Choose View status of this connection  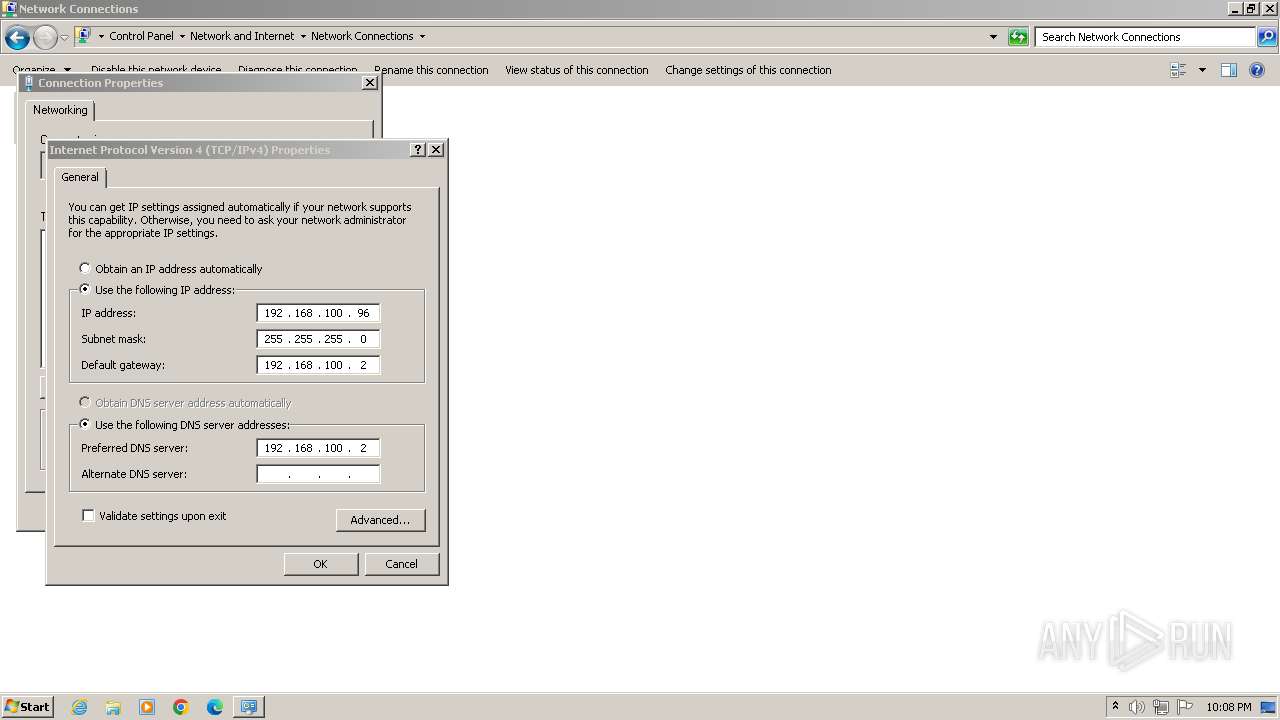pos(577,70)
